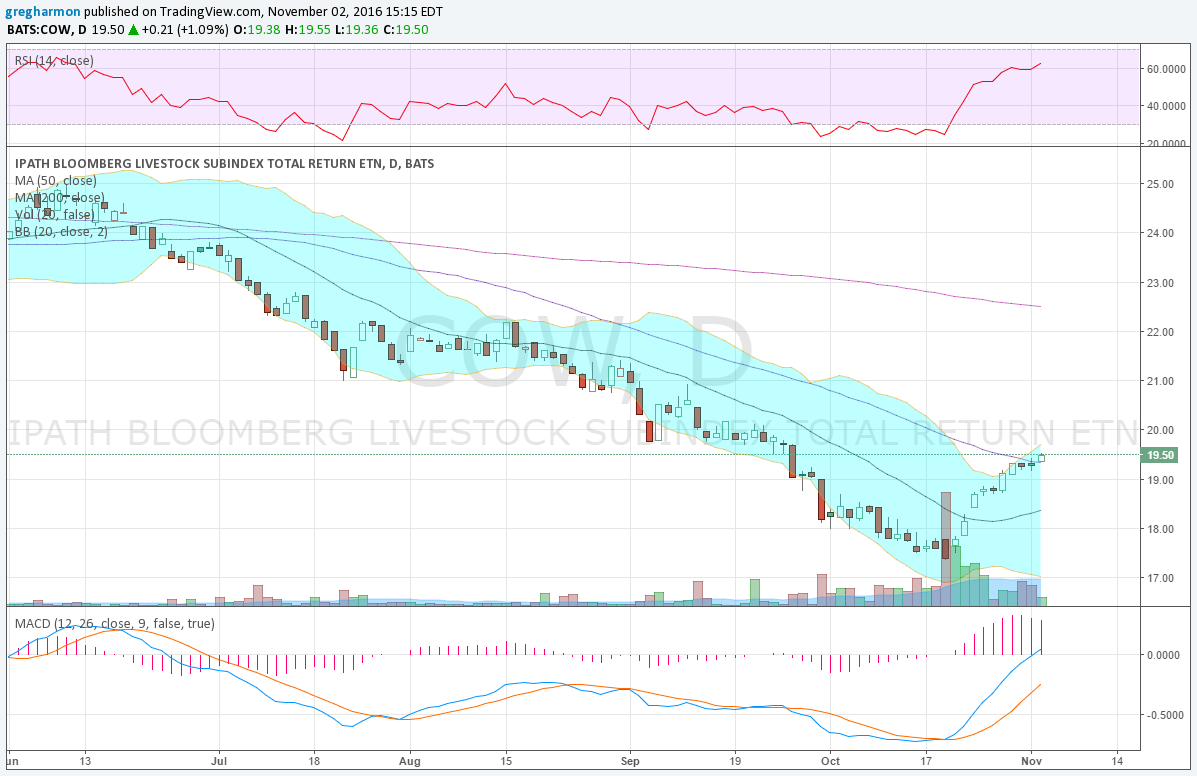Click the 20.00 price axis label
The height and width of the screenshot is (776, 1197).
point(1160,430)
